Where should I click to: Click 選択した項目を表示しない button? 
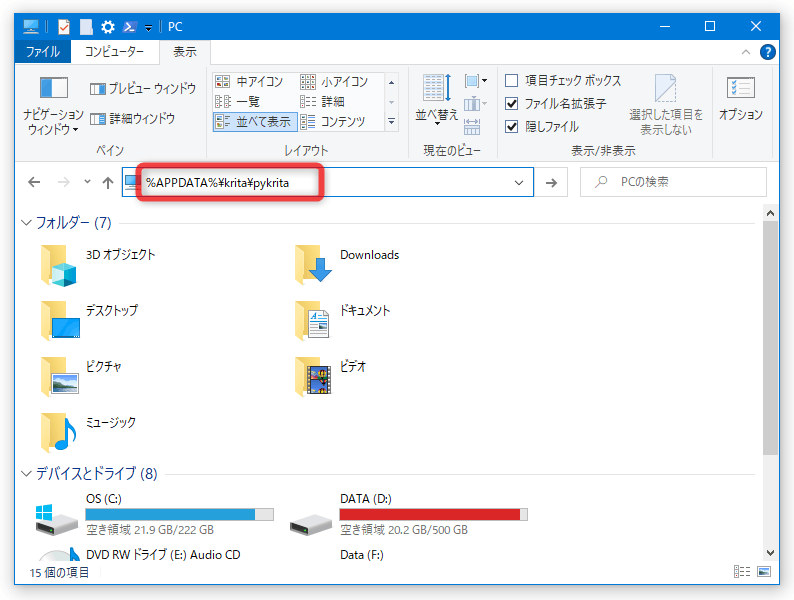(665, 105)
